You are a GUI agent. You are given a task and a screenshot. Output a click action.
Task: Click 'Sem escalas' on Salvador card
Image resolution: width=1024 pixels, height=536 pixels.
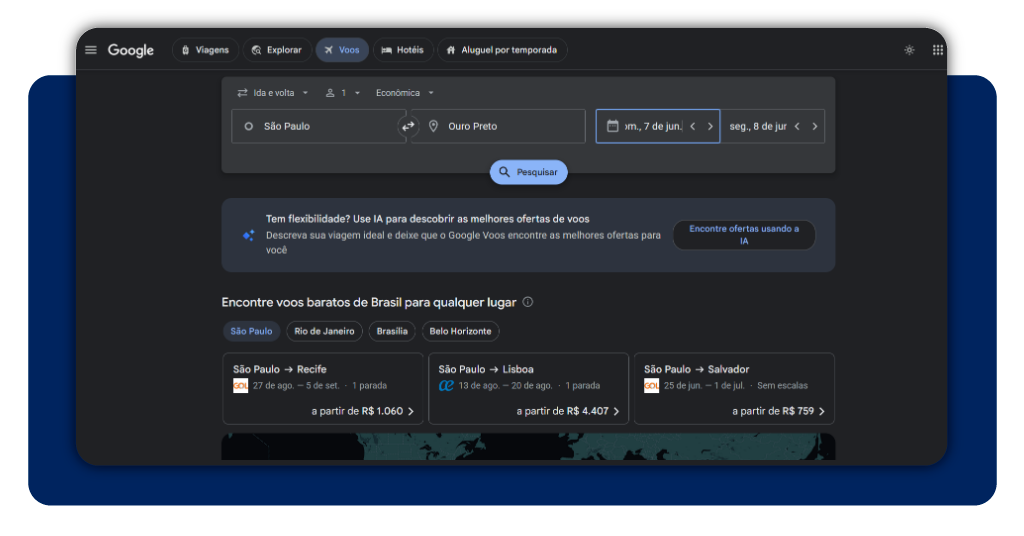(x=782, y=386)
